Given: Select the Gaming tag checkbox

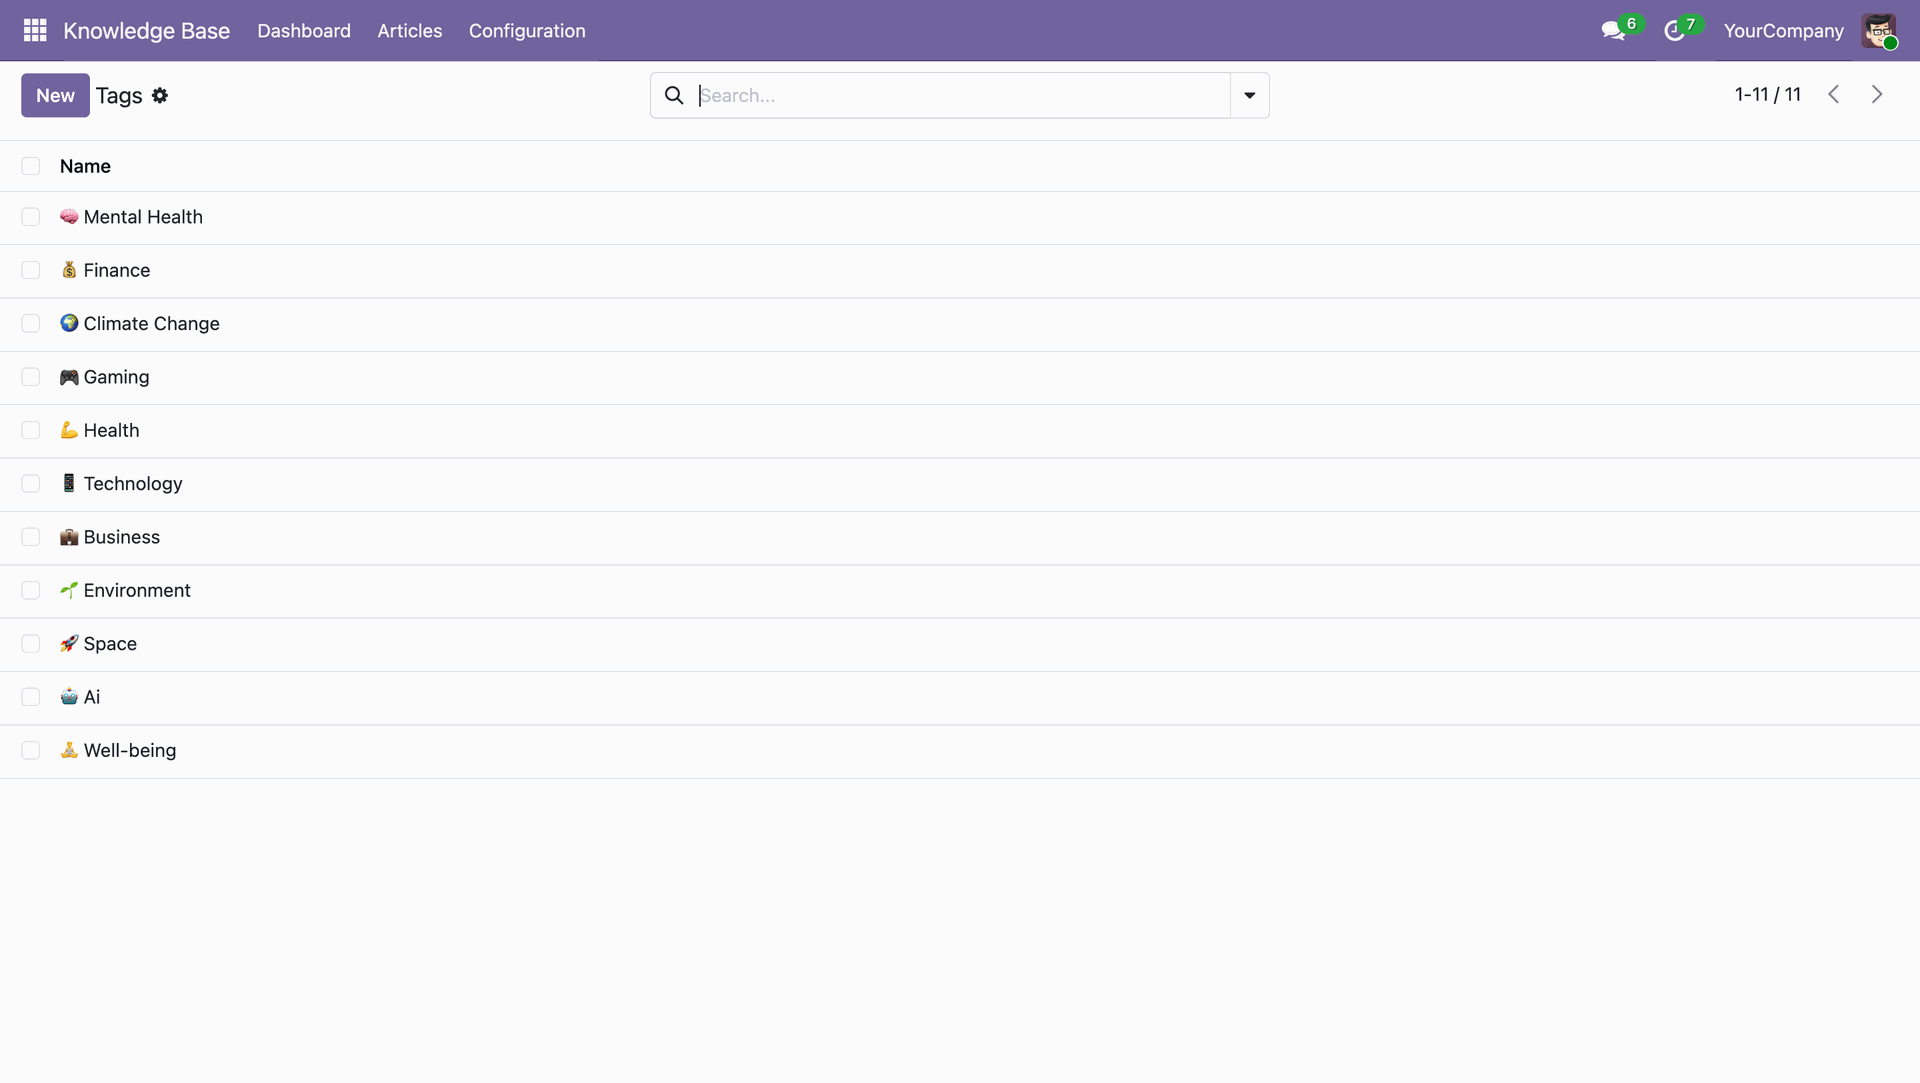Looking at the screenshot, I should point(31,377).
